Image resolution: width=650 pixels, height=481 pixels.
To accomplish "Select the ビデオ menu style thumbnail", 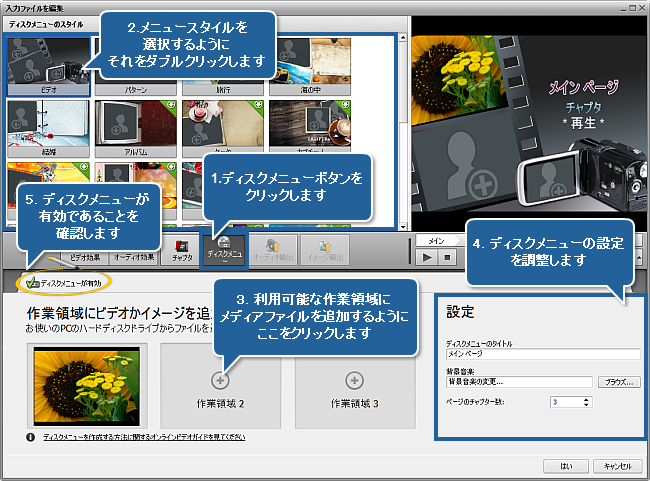I will [49, 66].
